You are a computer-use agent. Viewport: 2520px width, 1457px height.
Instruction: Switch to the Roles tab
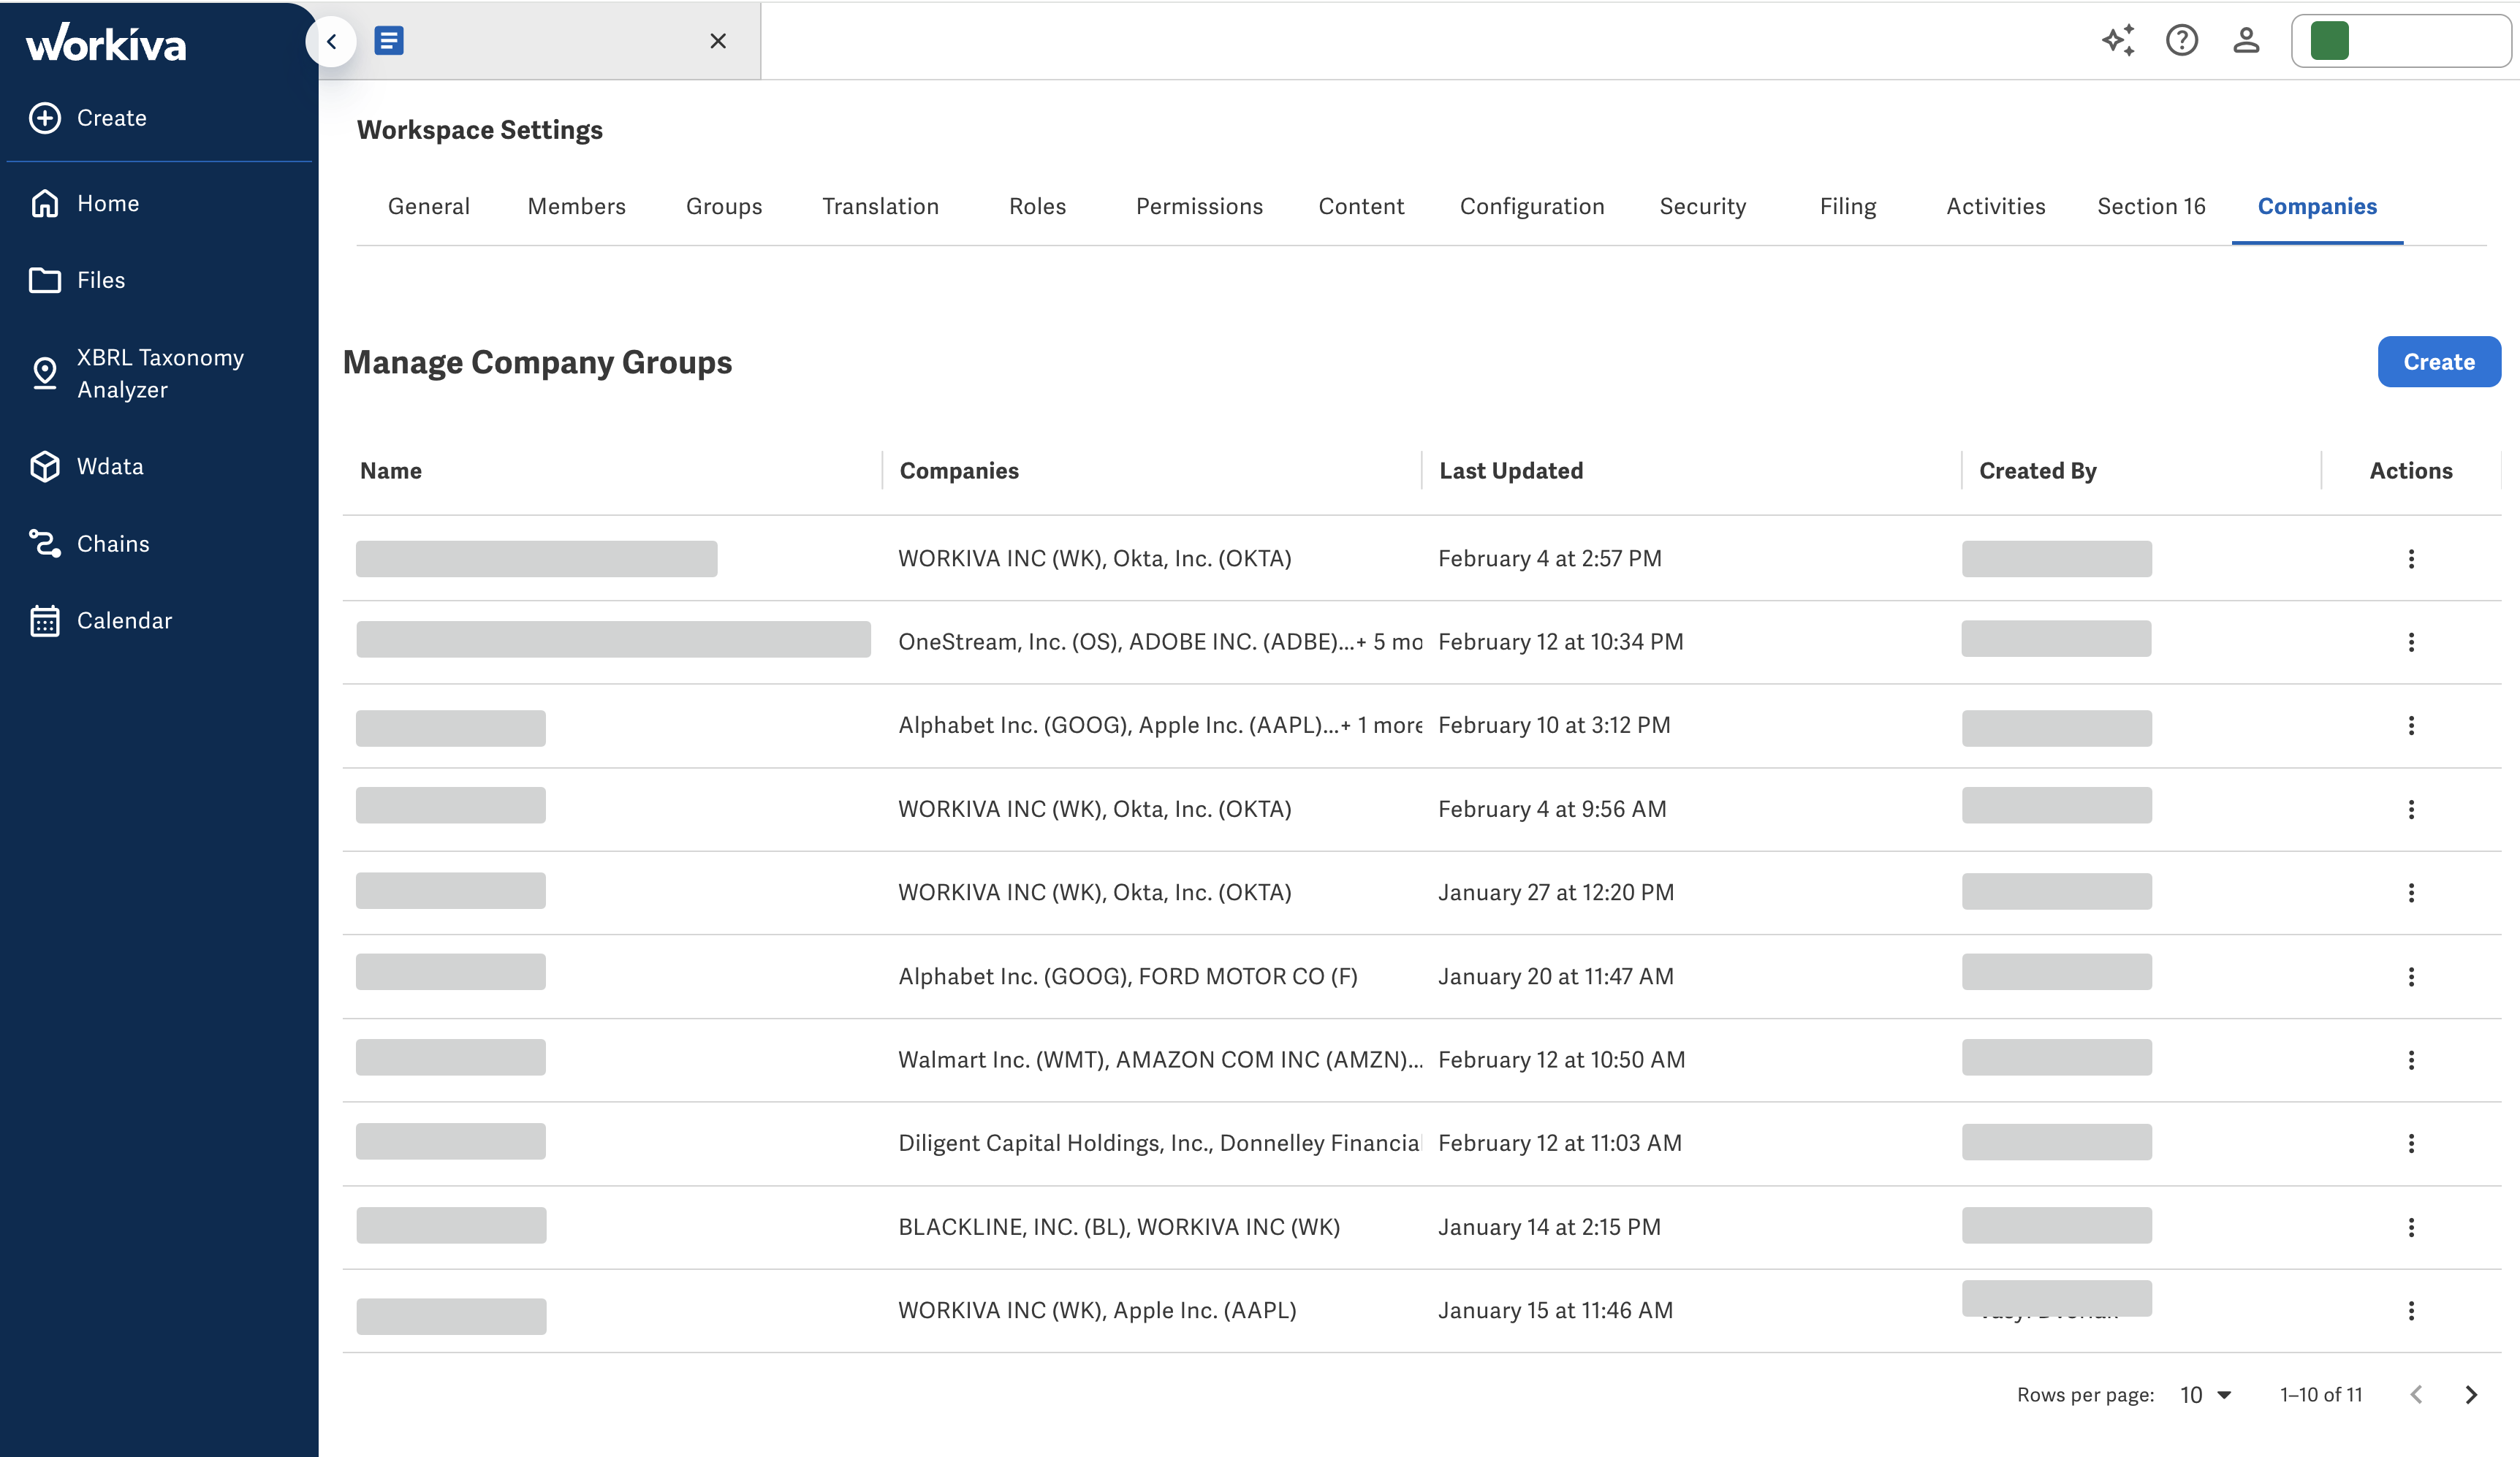[1038, 206]
